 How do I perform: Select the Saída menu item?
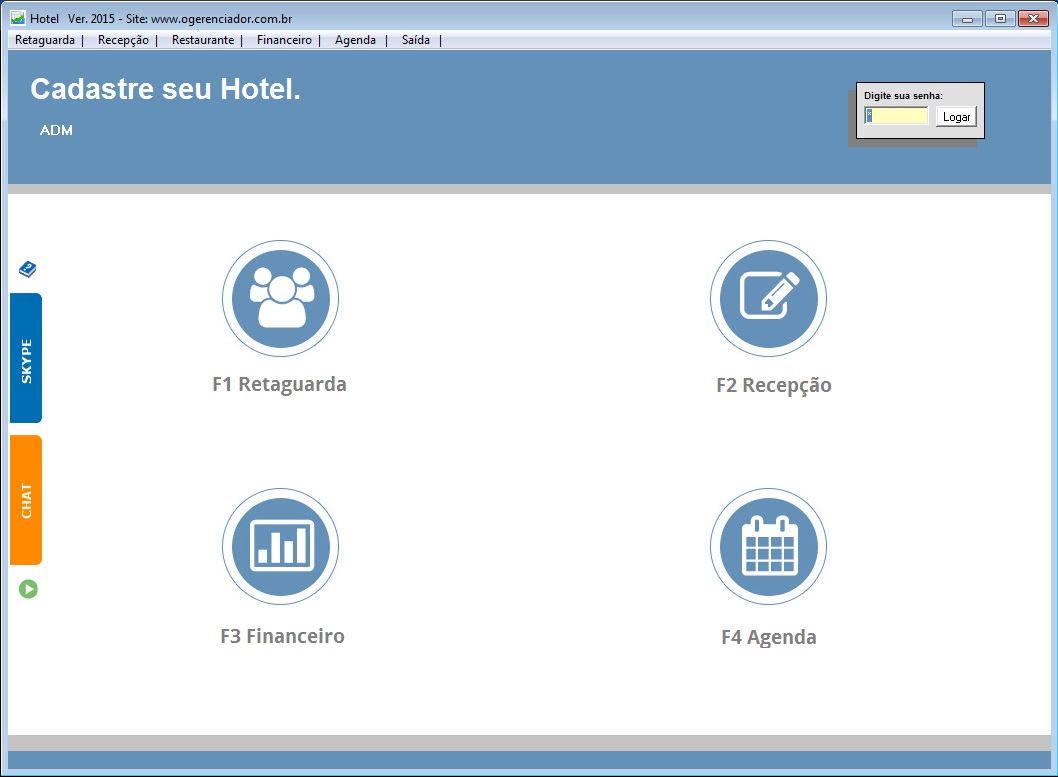coord(416,40)
